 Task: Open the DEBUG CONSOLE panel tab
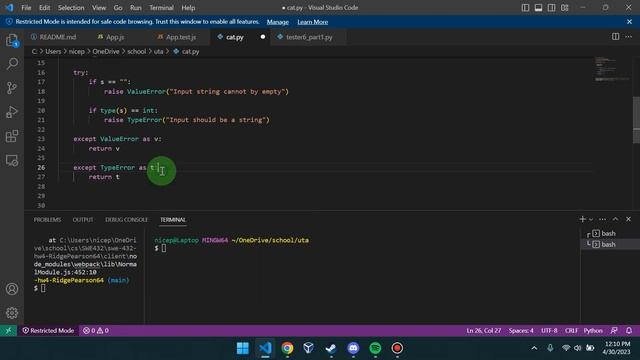click(x=127, y=220)
